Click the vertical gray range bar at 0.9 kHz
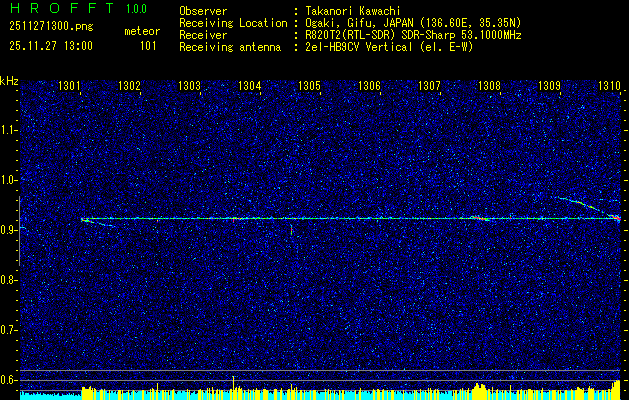 pyautogui.click(x=19, y=231)
